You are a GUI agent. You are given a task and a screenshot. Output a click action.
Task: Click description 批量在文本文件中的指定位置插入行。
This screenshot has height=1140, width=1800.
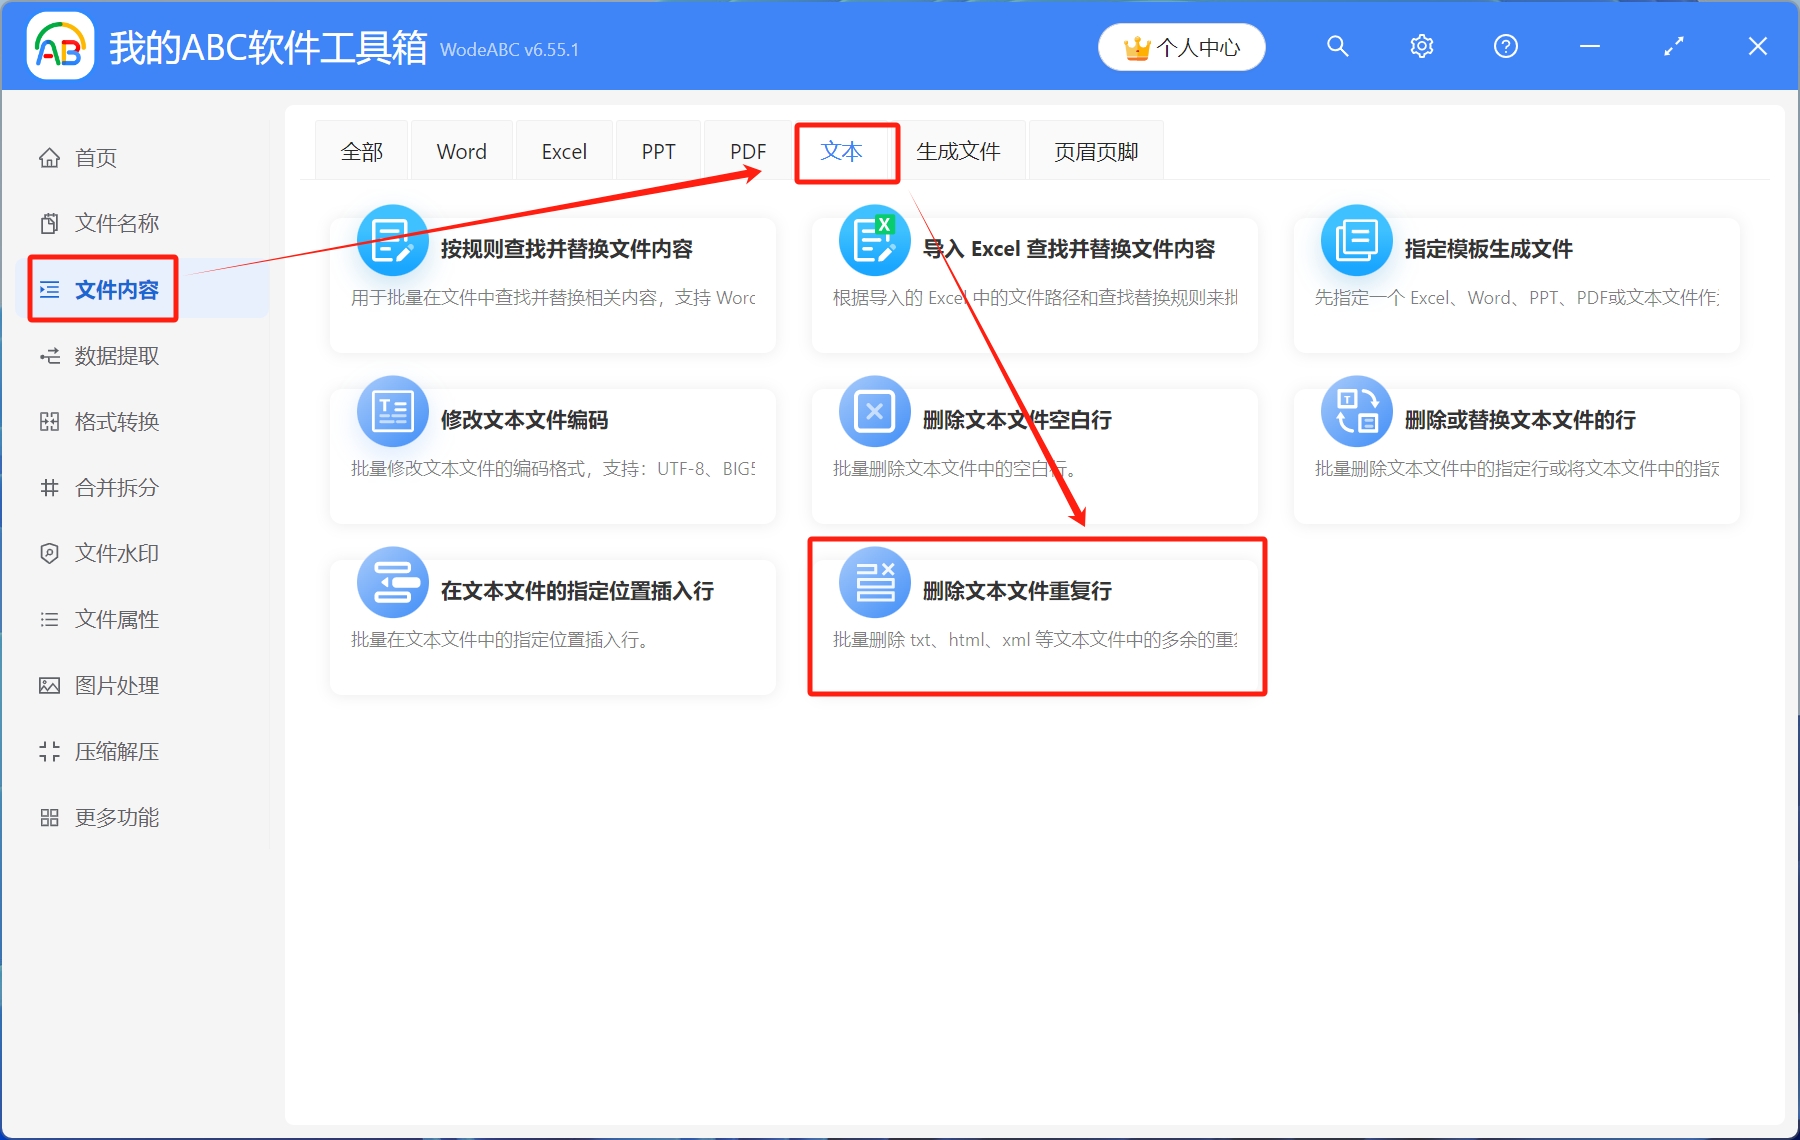(x=502, y=640)
